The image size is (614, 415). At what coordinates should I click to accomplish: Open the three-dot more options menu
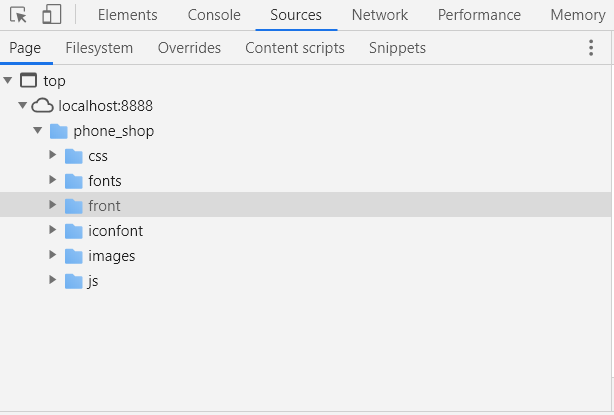(x=590, y=48)
